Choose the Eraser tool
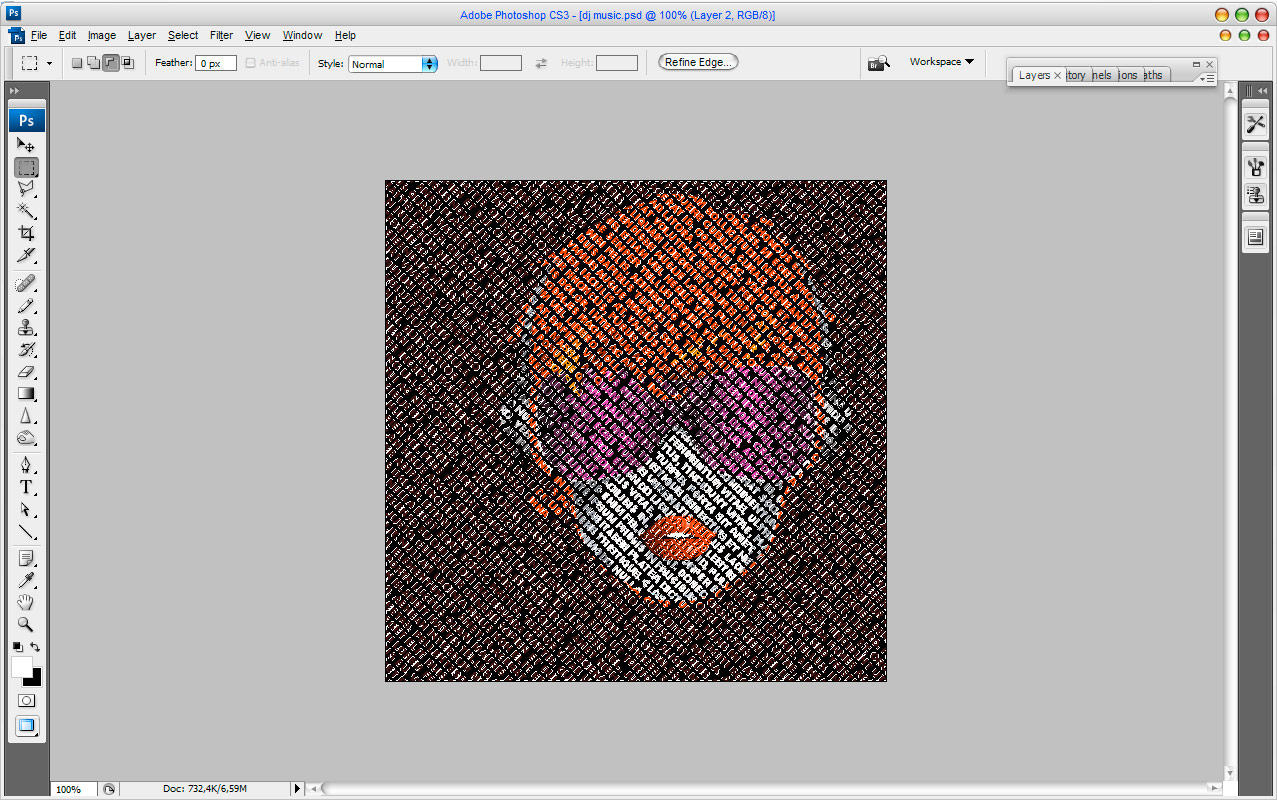The width and height of the screenshot is (1277, 800). click(x=26, y=372)
